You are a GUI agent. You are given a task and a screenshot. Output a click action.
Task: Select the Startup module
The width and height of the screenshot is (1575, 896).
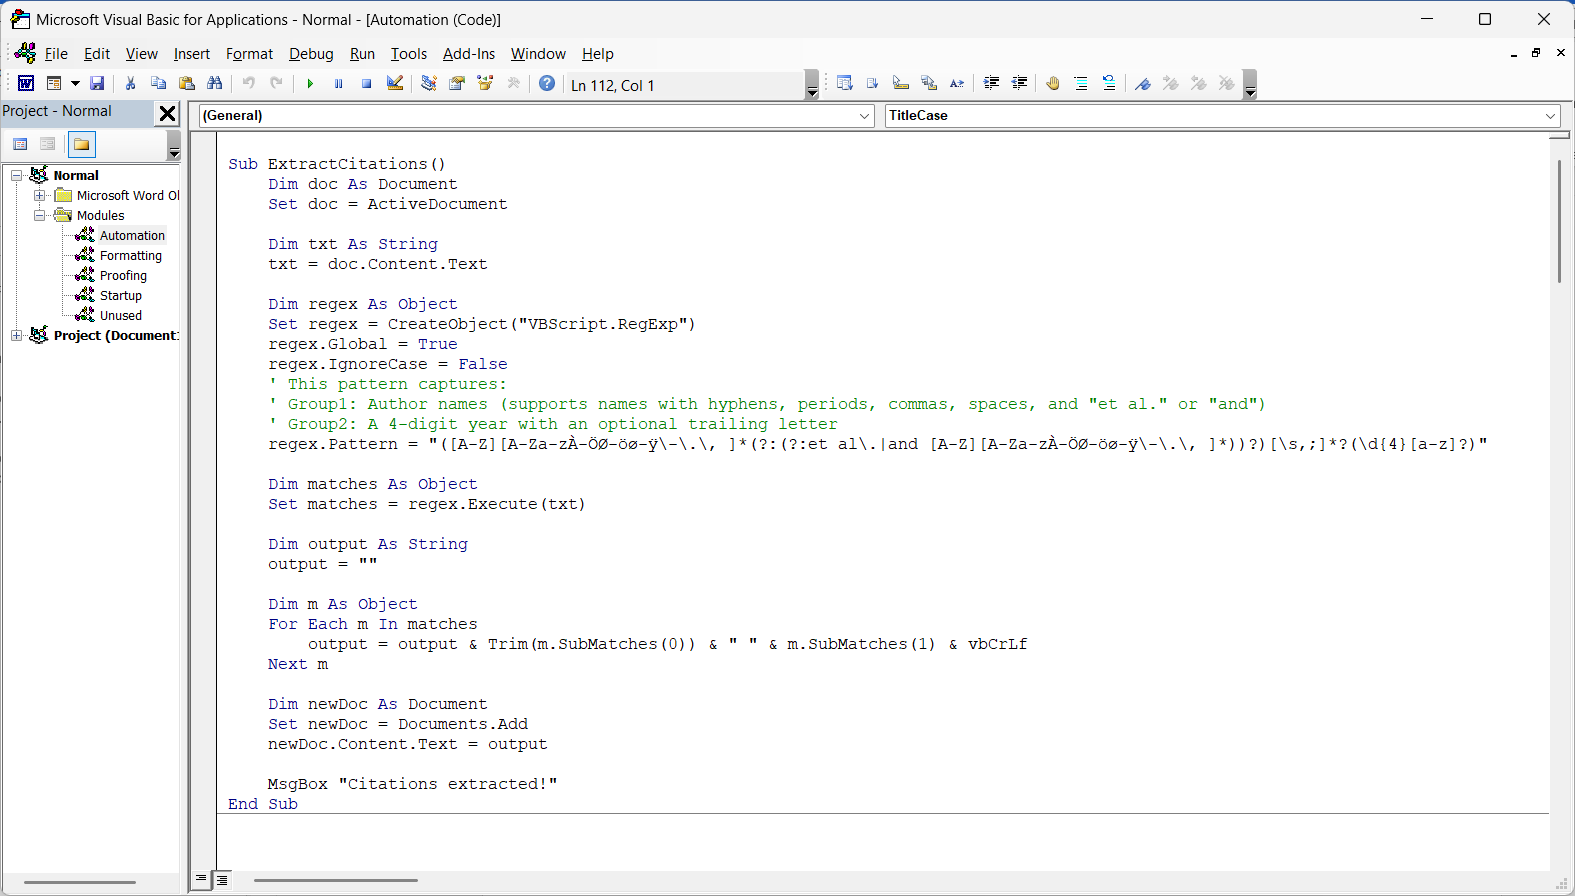click(x=121, y=295)
